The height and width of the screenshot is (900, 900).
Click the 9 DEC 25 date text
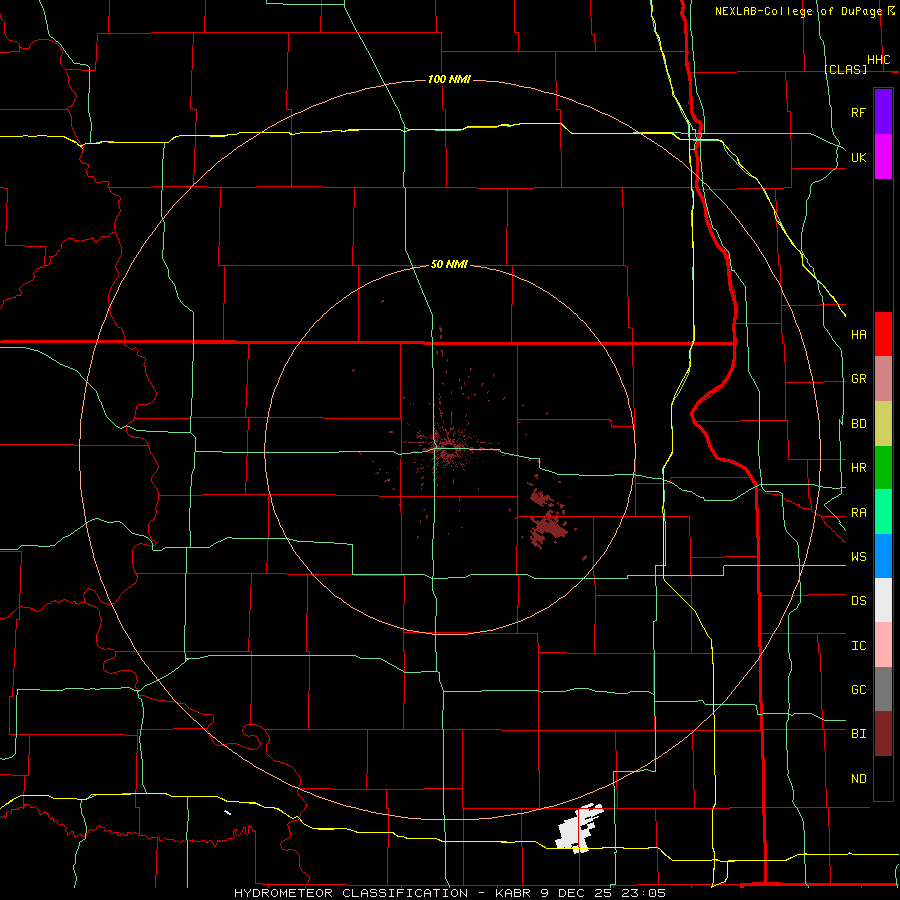(577, 893)
